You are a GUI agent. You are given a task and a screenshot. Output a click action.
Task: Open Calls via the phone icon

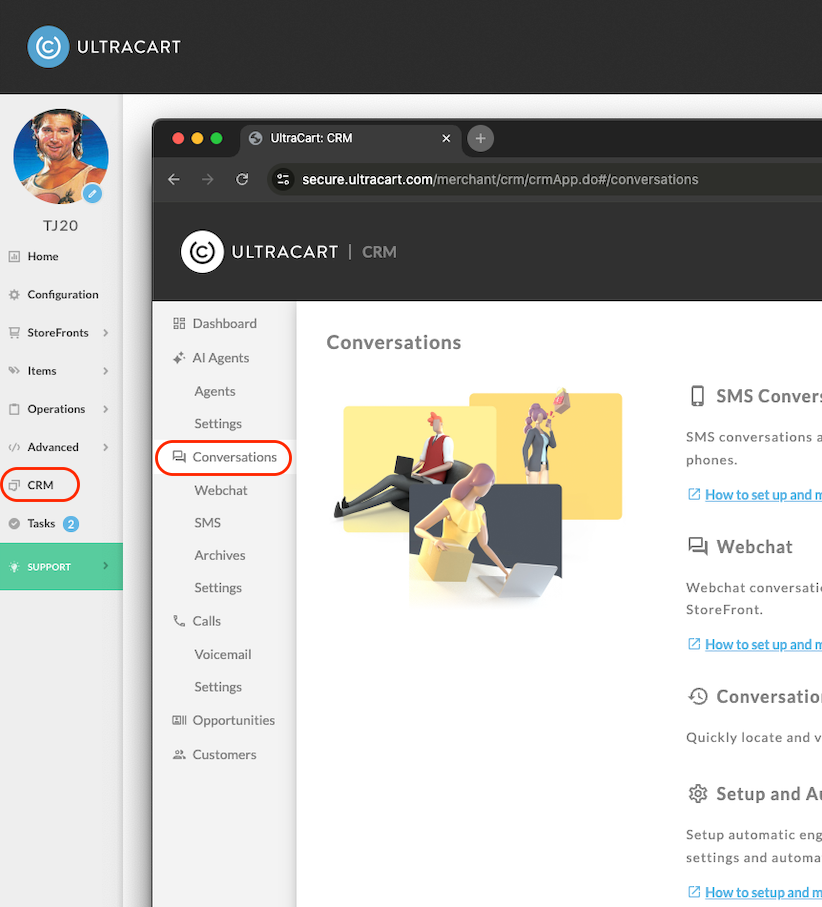click(x=179, y=621)
